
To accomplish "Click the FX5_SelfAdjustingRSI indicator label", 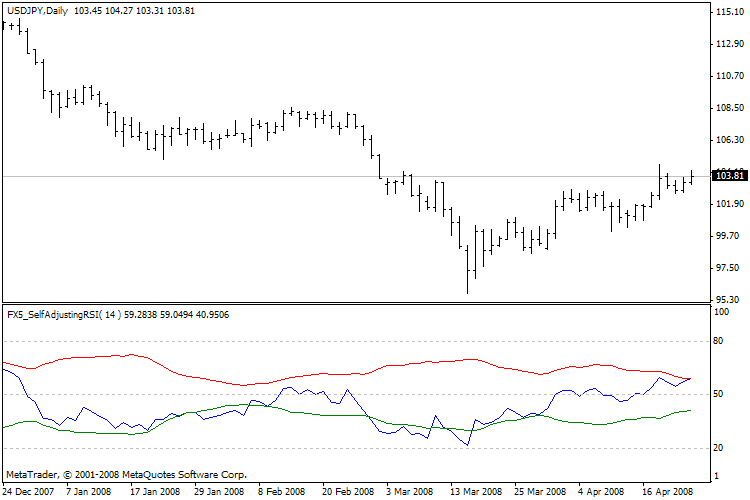I will (x=62, y=314).
